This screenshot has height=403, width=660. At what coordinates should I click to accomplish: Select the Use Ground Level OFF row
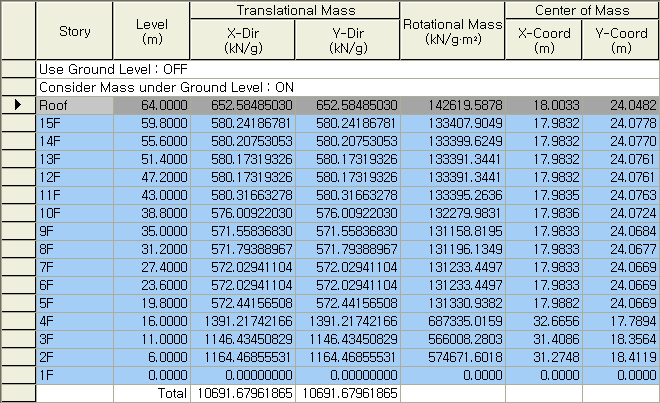point(348,69)
